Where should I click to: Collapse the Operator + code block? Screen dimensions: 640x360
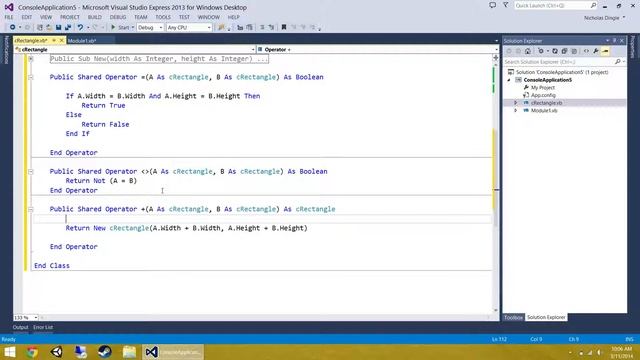[31, 209]
